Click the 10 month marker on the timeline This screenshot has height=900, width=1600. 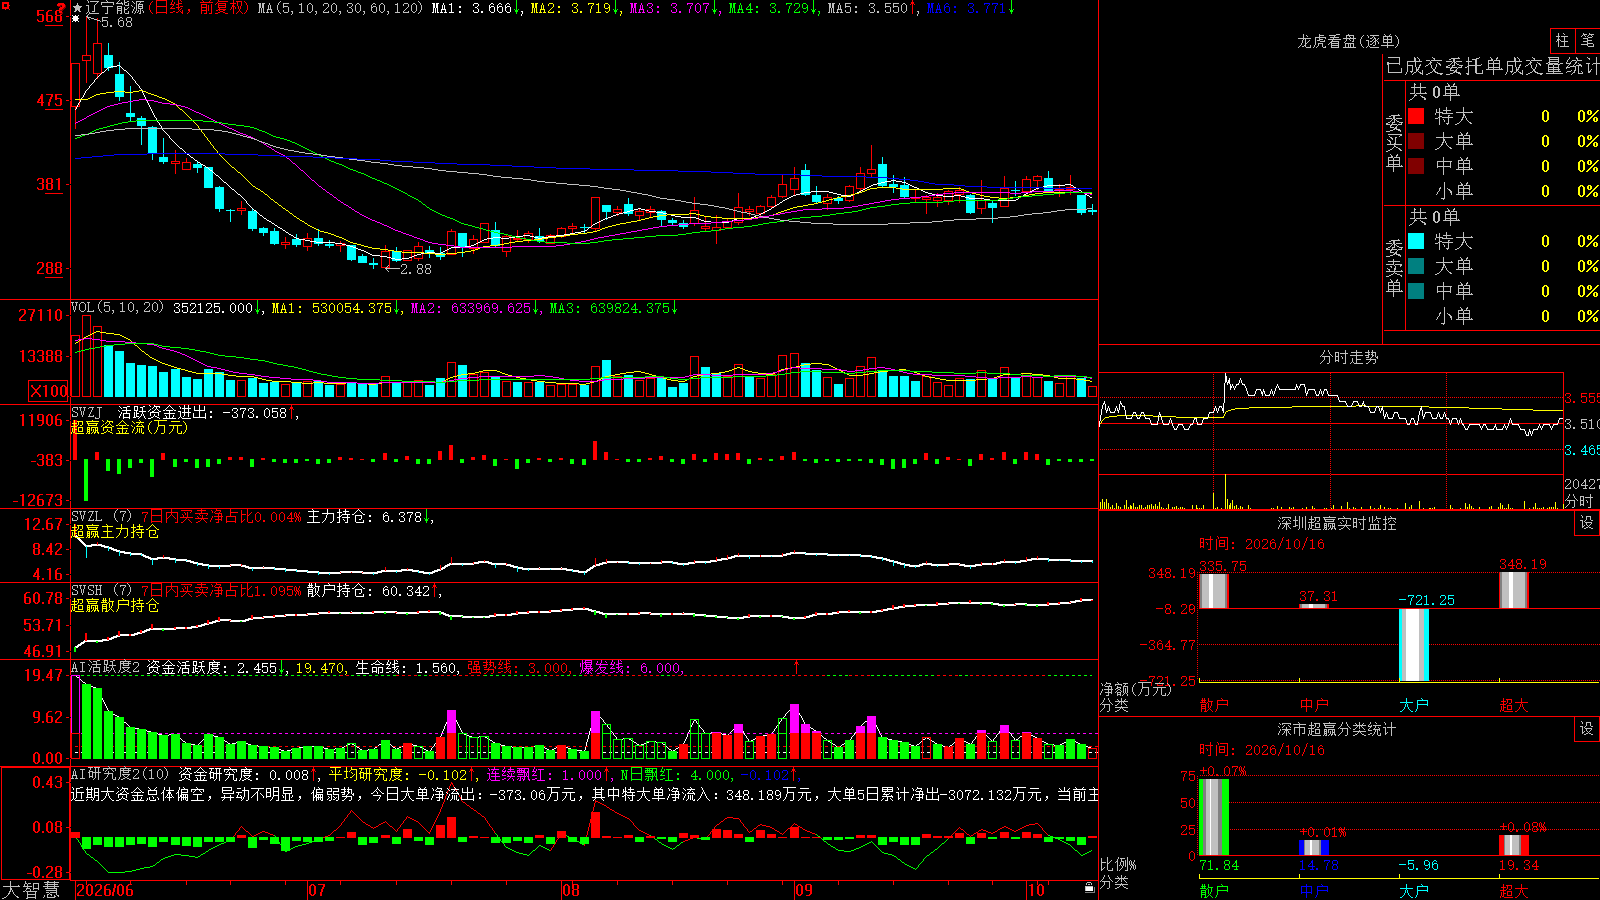pyautogui.click(x=1036, y=890)
